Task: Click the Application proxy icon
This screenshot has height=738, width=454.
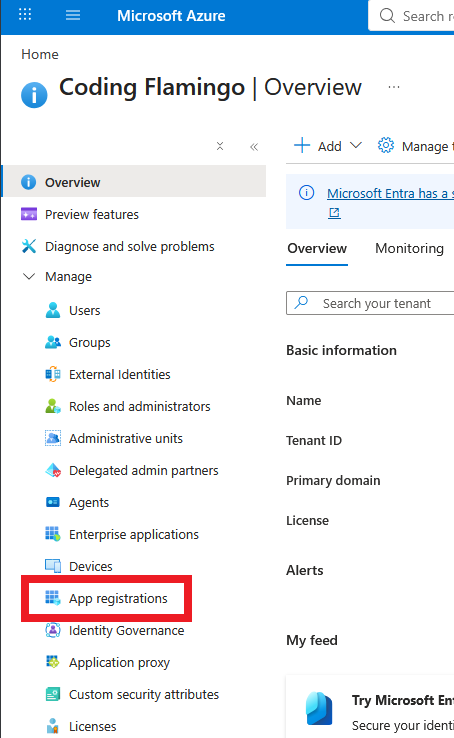Action: pos(53,662)
